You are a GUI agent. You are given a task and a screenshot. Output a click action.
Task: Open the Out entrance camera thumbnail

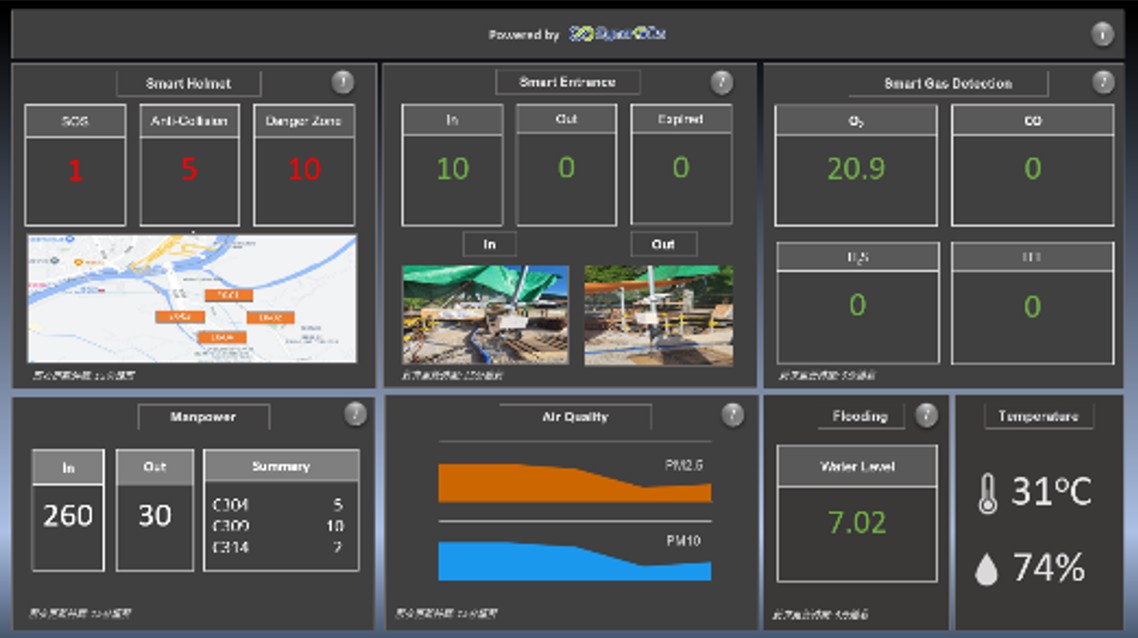pyautogui.click(x=658, y=314)
